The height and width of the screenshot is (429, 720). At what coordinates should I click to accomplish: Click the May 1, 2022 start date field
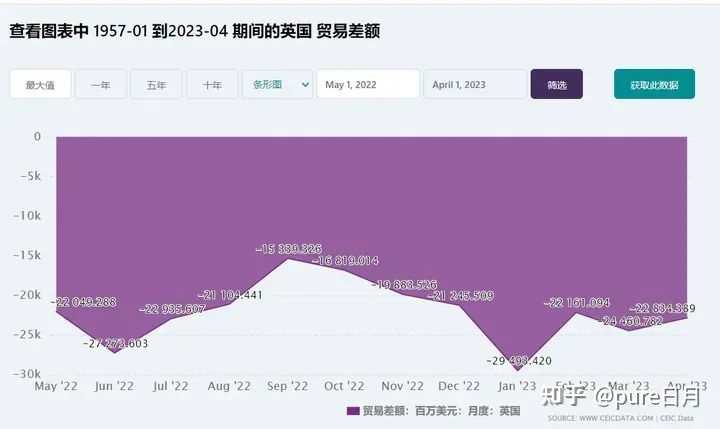(x=368, y=84)
